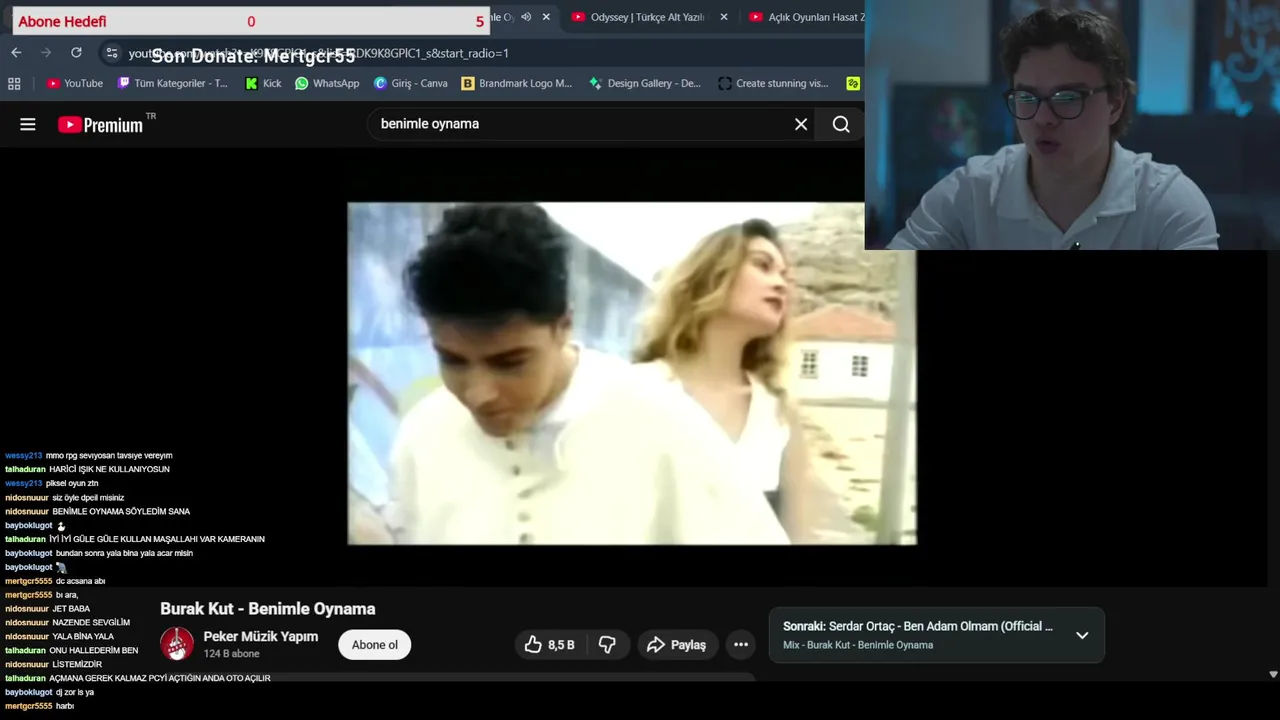Subscribe with the Abone ol button

tap(375, 645)
